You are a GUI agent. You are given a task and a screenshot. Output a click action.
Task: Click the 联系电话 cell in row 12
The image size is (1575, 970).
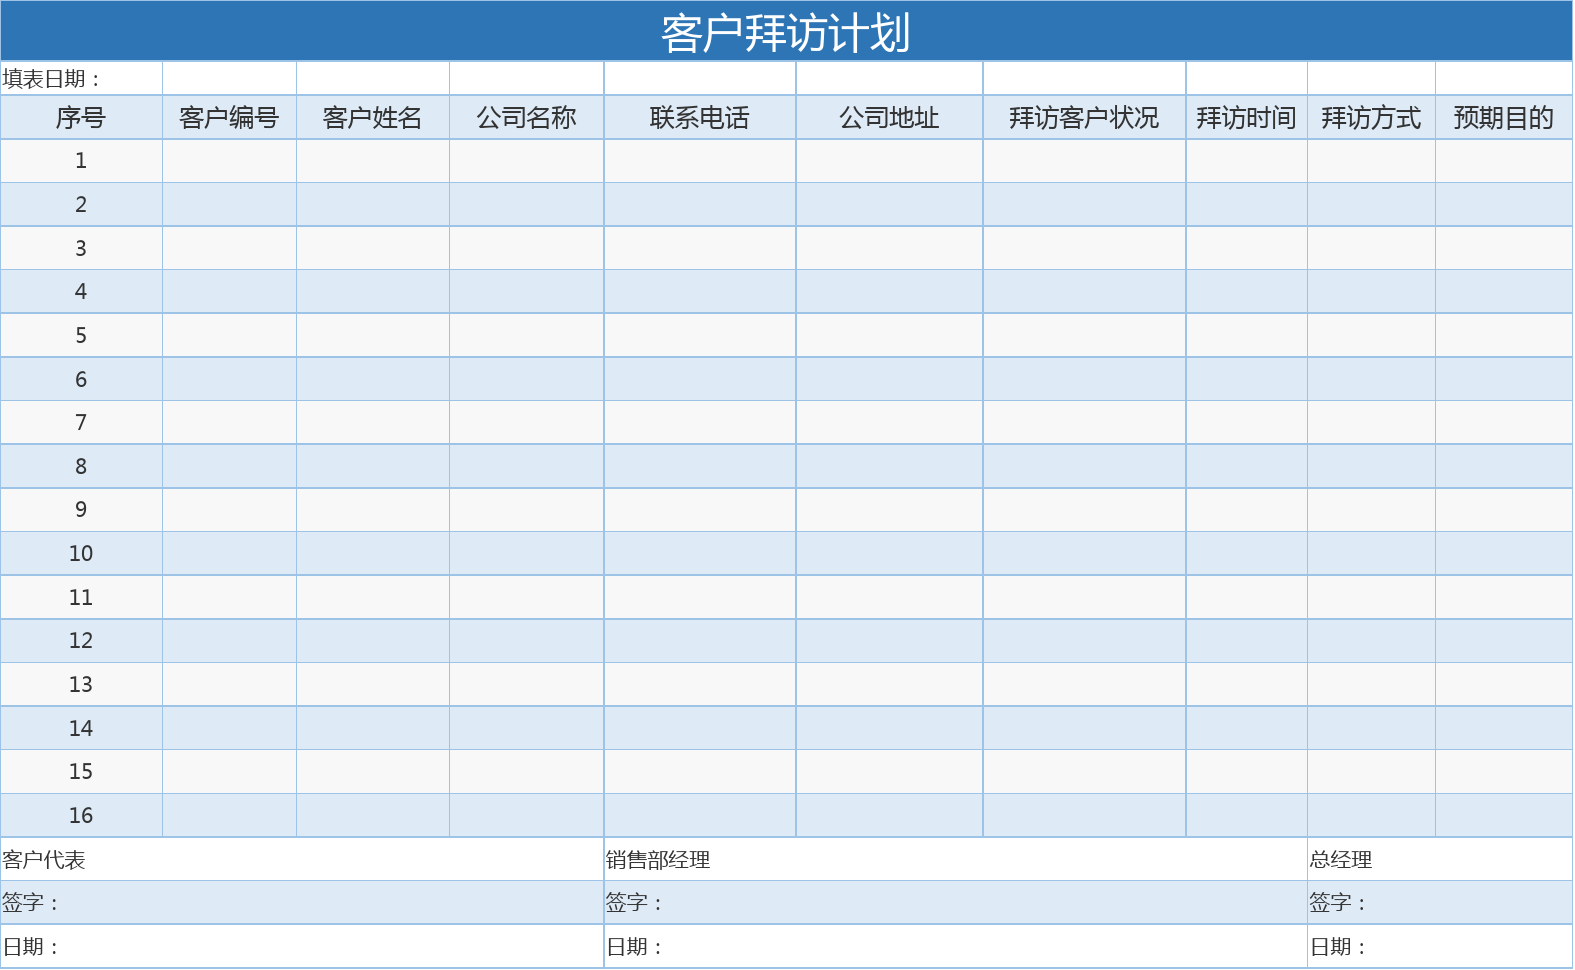click(700, 641)
